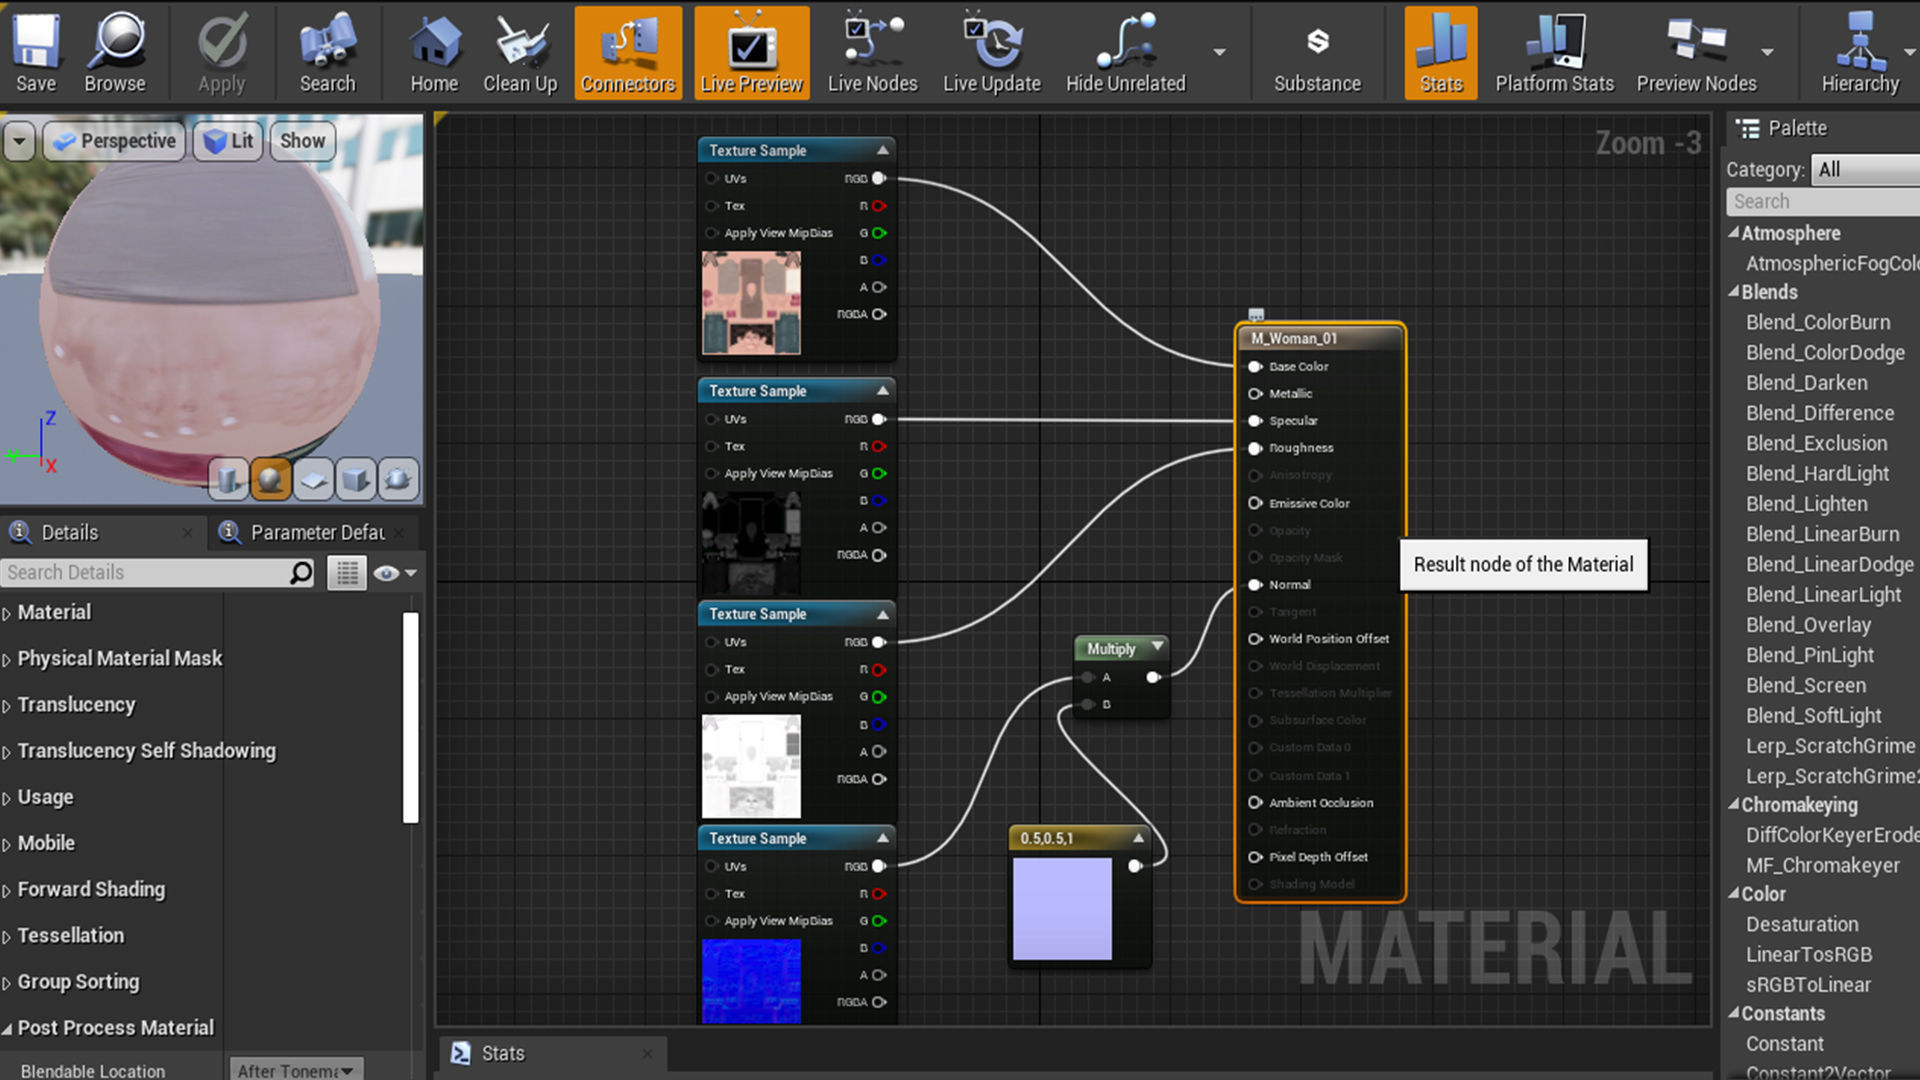Click the Platform Stats icon

(x=1554, y=52)
